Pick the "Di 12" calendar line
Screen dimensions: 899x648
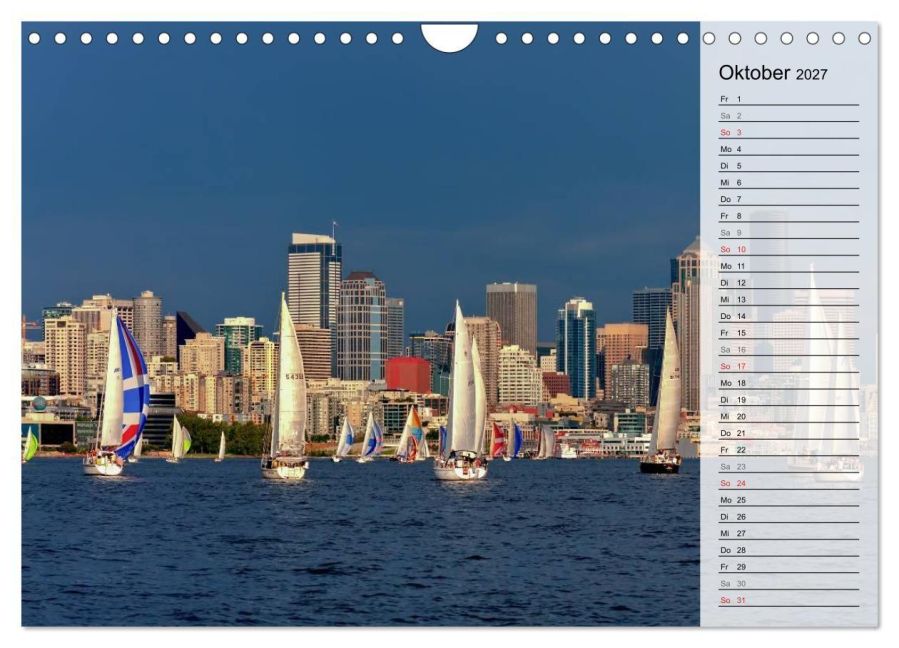click(789, 283)
